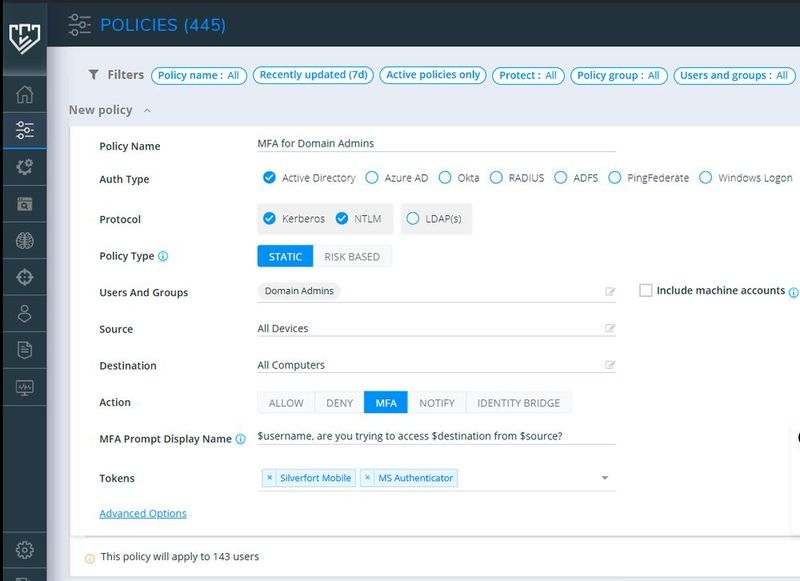Click the Domain Admins group chip
The image size is (800, 581).
(299, 291)
